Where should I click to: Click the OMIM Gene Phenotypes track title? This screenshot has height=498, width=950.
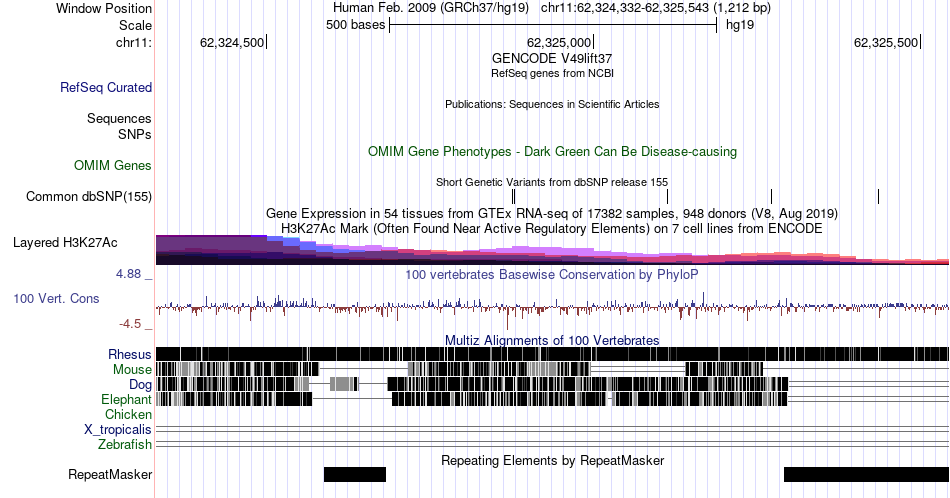pos(552,151)
